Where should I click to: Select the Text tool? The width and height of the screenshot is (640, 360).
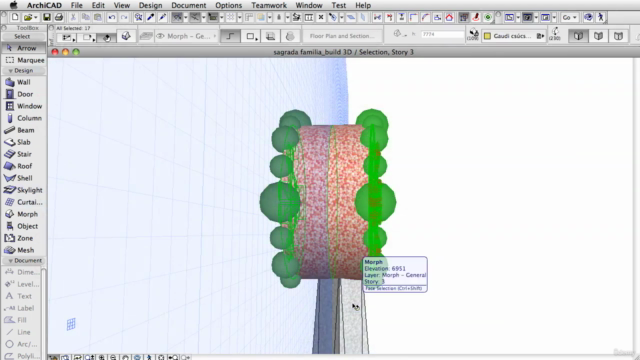click(x=21, y=296)
